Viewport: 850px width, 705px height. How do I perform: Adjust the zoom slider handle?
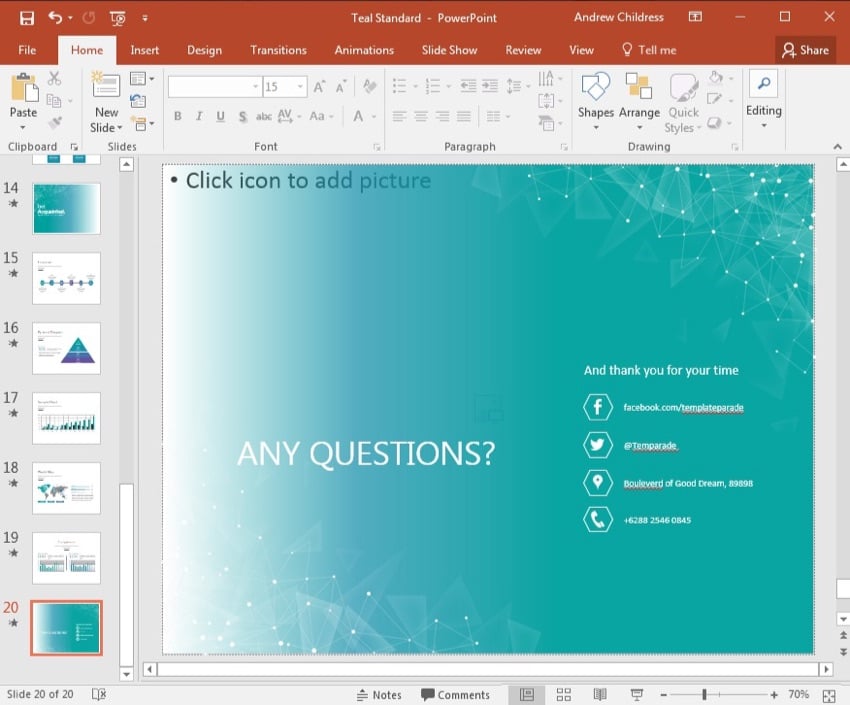tap(704, 694)
